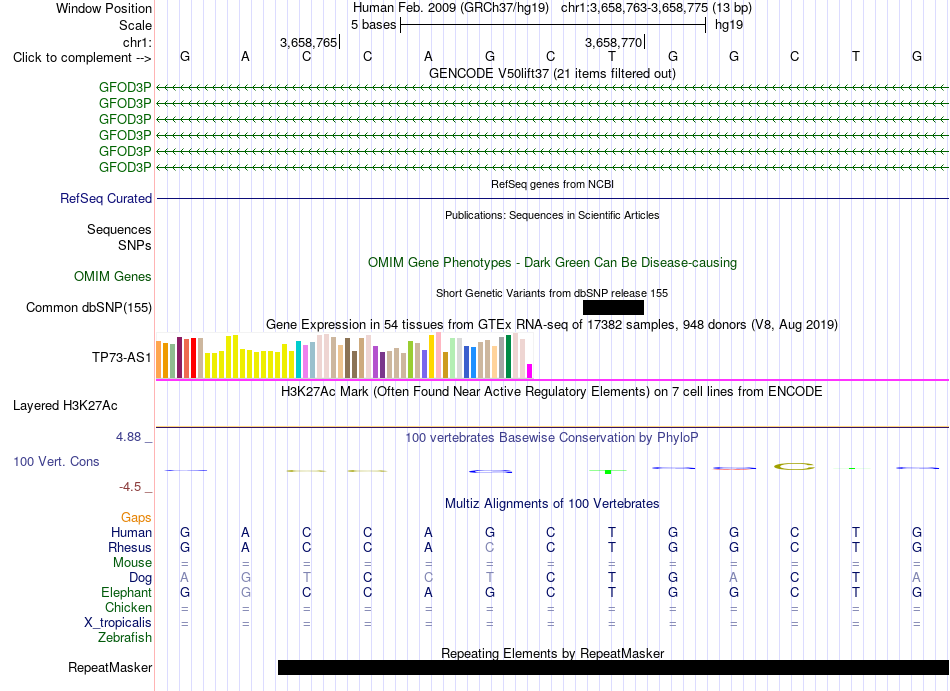Screen dimensions: 950x691
Task: Click the chr1:3,658,763-3,658,775 position text
Action: (x=656, y=8)
